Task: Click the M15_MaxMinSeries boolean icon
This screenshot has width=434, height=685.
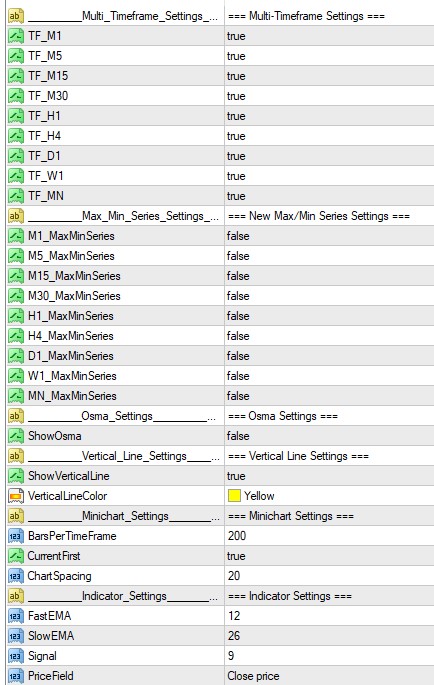Action: pos(16,276)
